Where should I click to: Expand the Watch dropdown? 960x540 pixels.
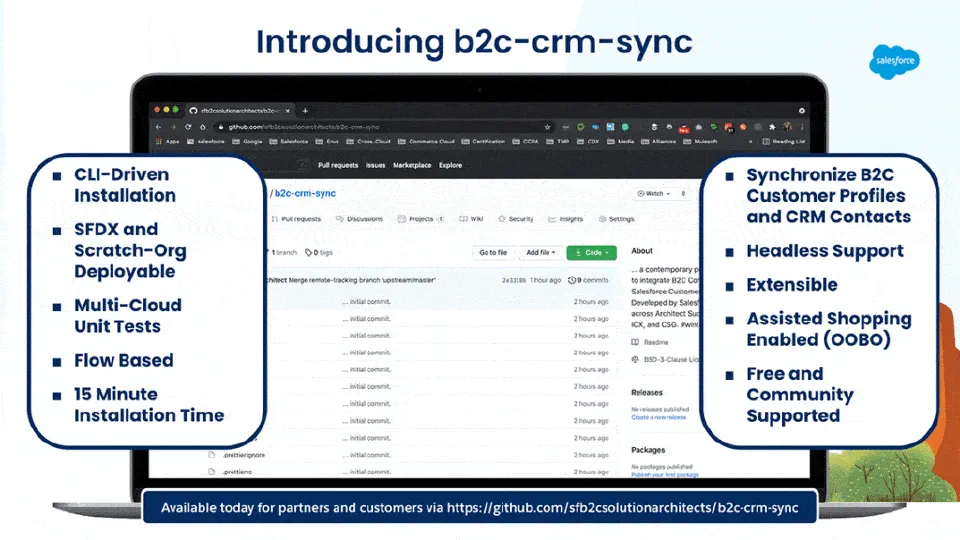click(x=654, y=193)
